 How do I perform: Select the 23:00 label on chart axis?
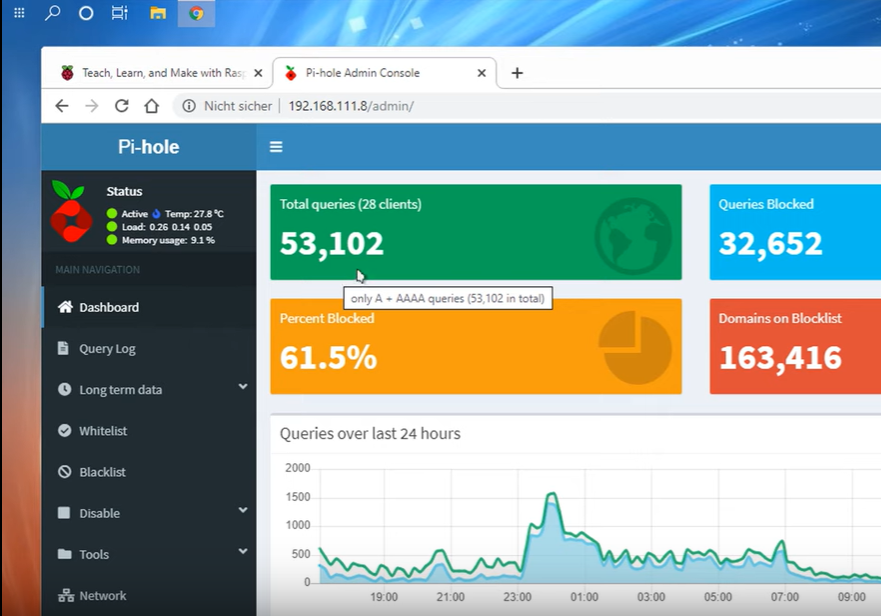point(517,597)
